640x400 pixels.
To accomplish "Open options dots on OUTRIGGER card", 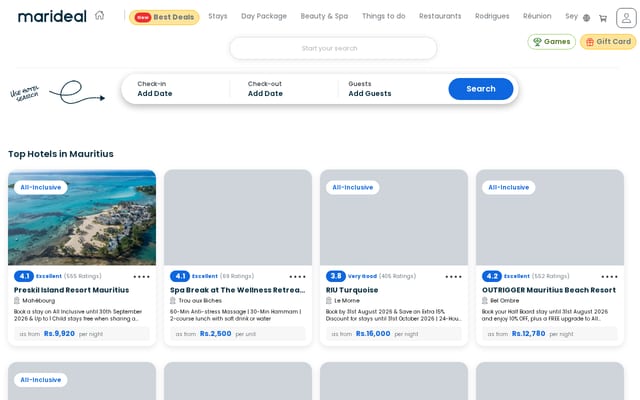I will point(609,277).
